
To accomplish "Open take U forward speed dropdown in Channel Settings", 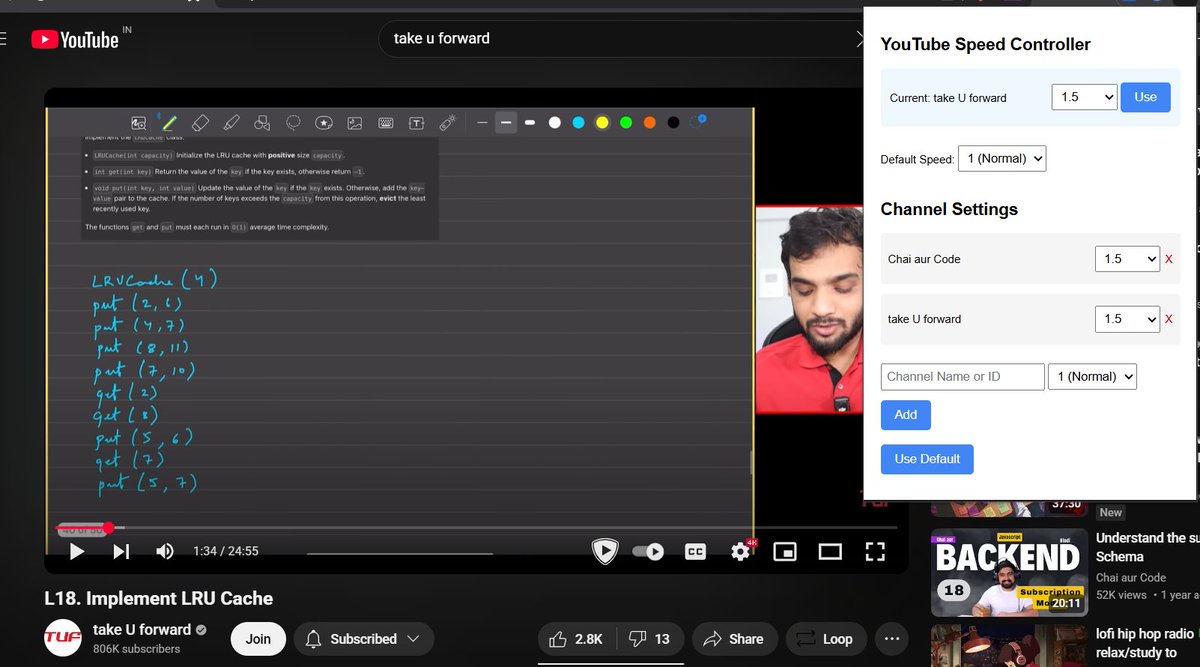I will pyautogui.click(x=1127, y=319).
